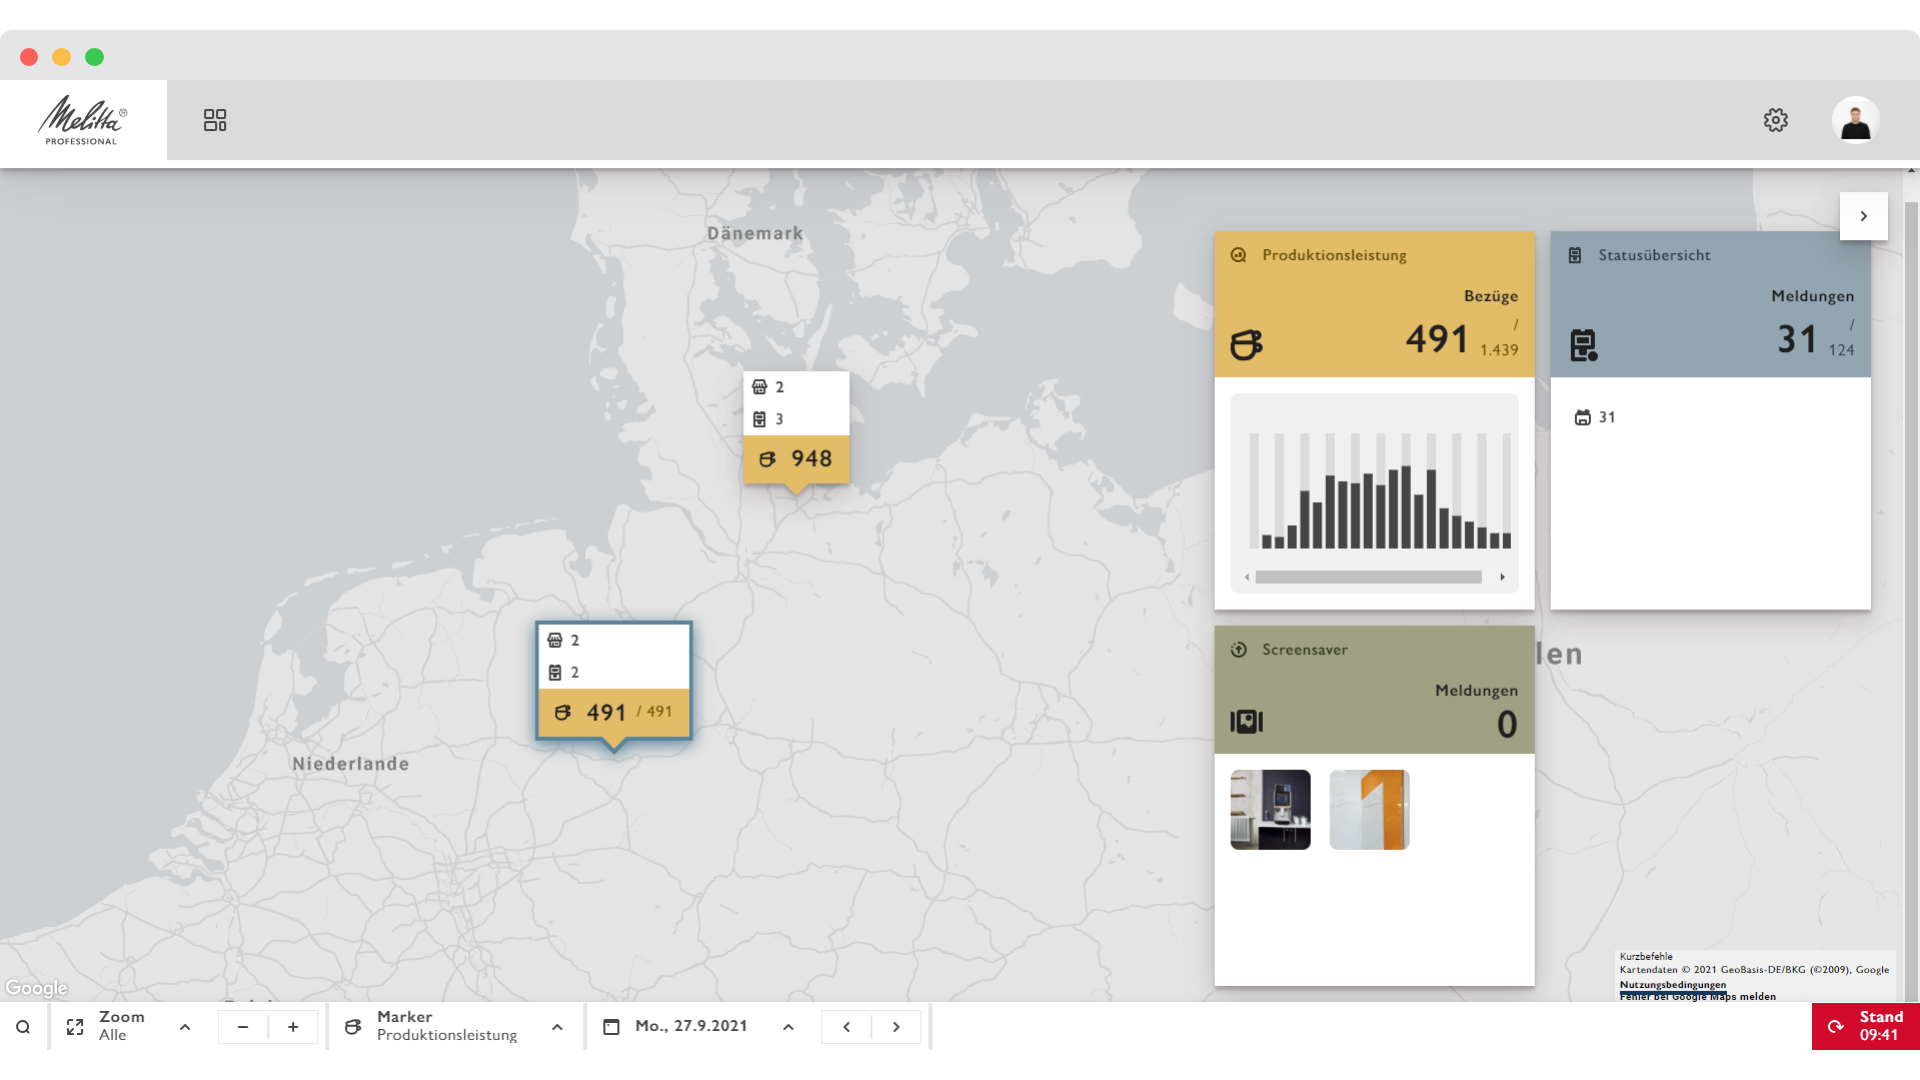Screen dimensions: 1920x1080
Task: Open the Screensaver card header
Action: click(1374, 690)
